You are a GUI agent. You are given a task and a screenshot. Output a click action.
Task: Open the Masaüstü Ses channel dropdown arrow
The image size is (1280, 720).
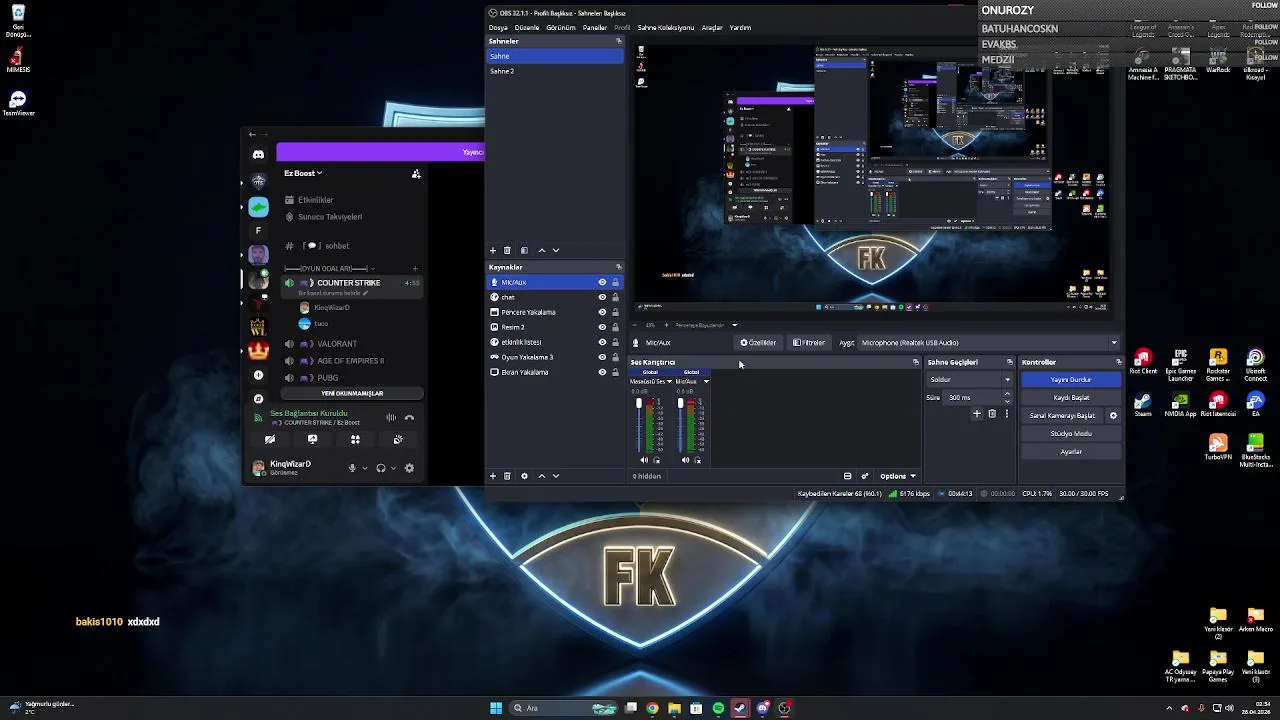670,382
